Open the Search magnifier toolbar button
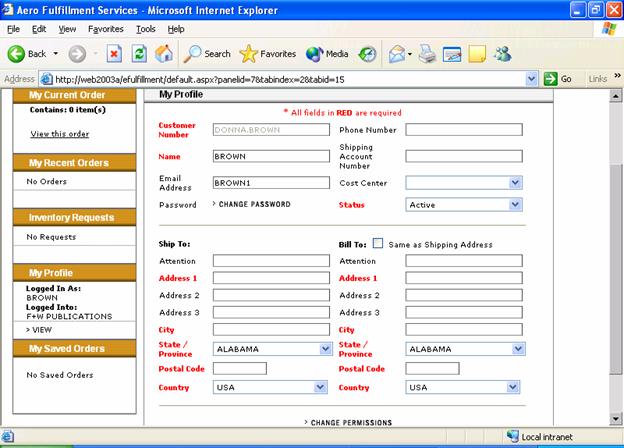The image size is (624, 448). [x=207, y=54]
